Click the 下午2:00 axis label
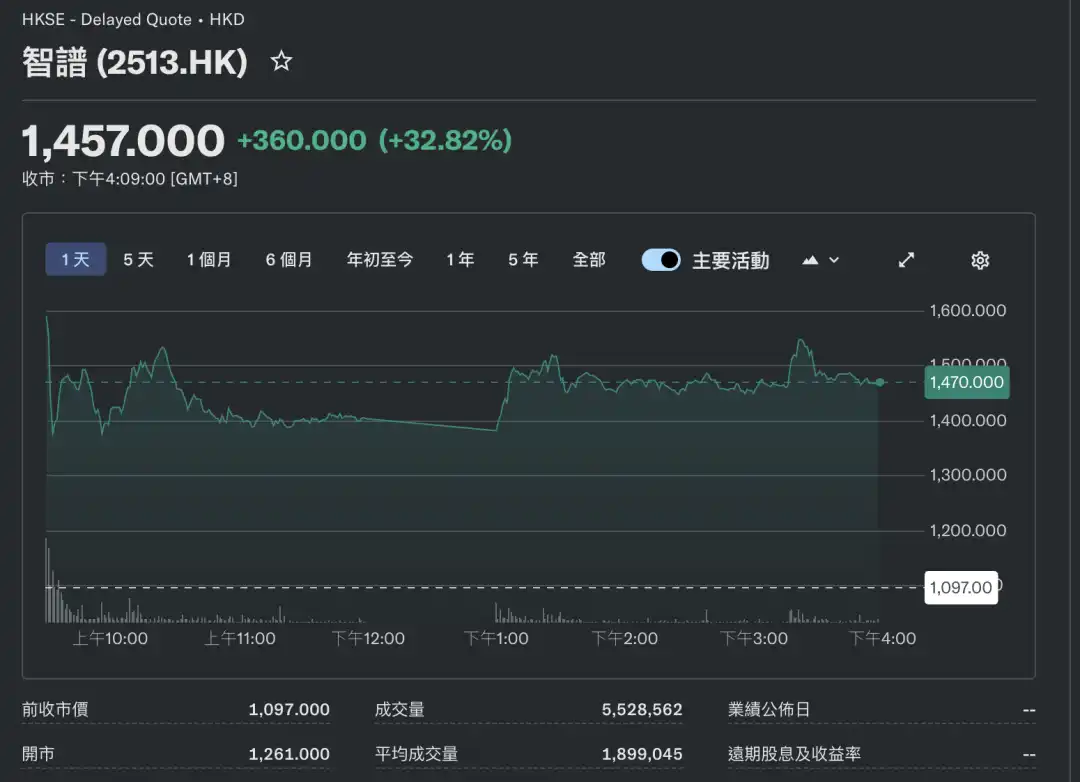This screenshot has height=782, width=1080. click(x=625, y=639)
